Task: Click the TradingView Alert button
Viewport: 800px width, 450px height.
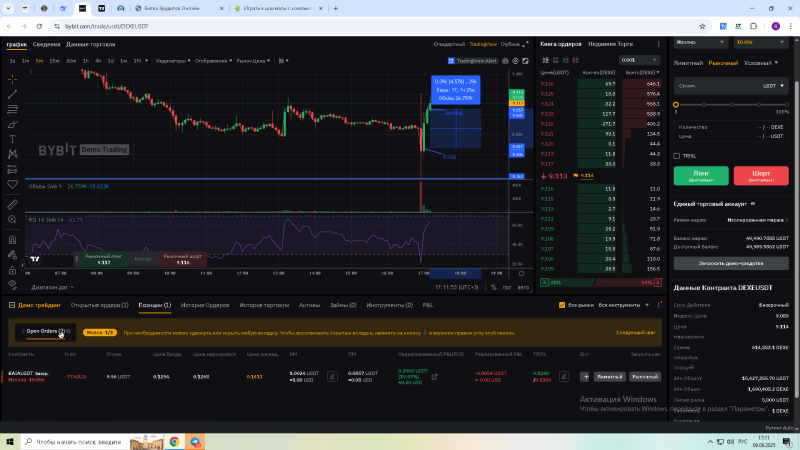Action: tap(472, 61)
